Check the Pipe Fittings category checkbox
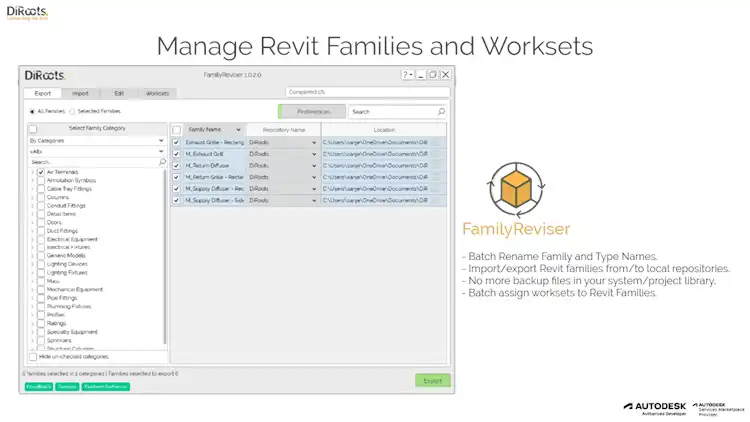 tap(41, 298)
